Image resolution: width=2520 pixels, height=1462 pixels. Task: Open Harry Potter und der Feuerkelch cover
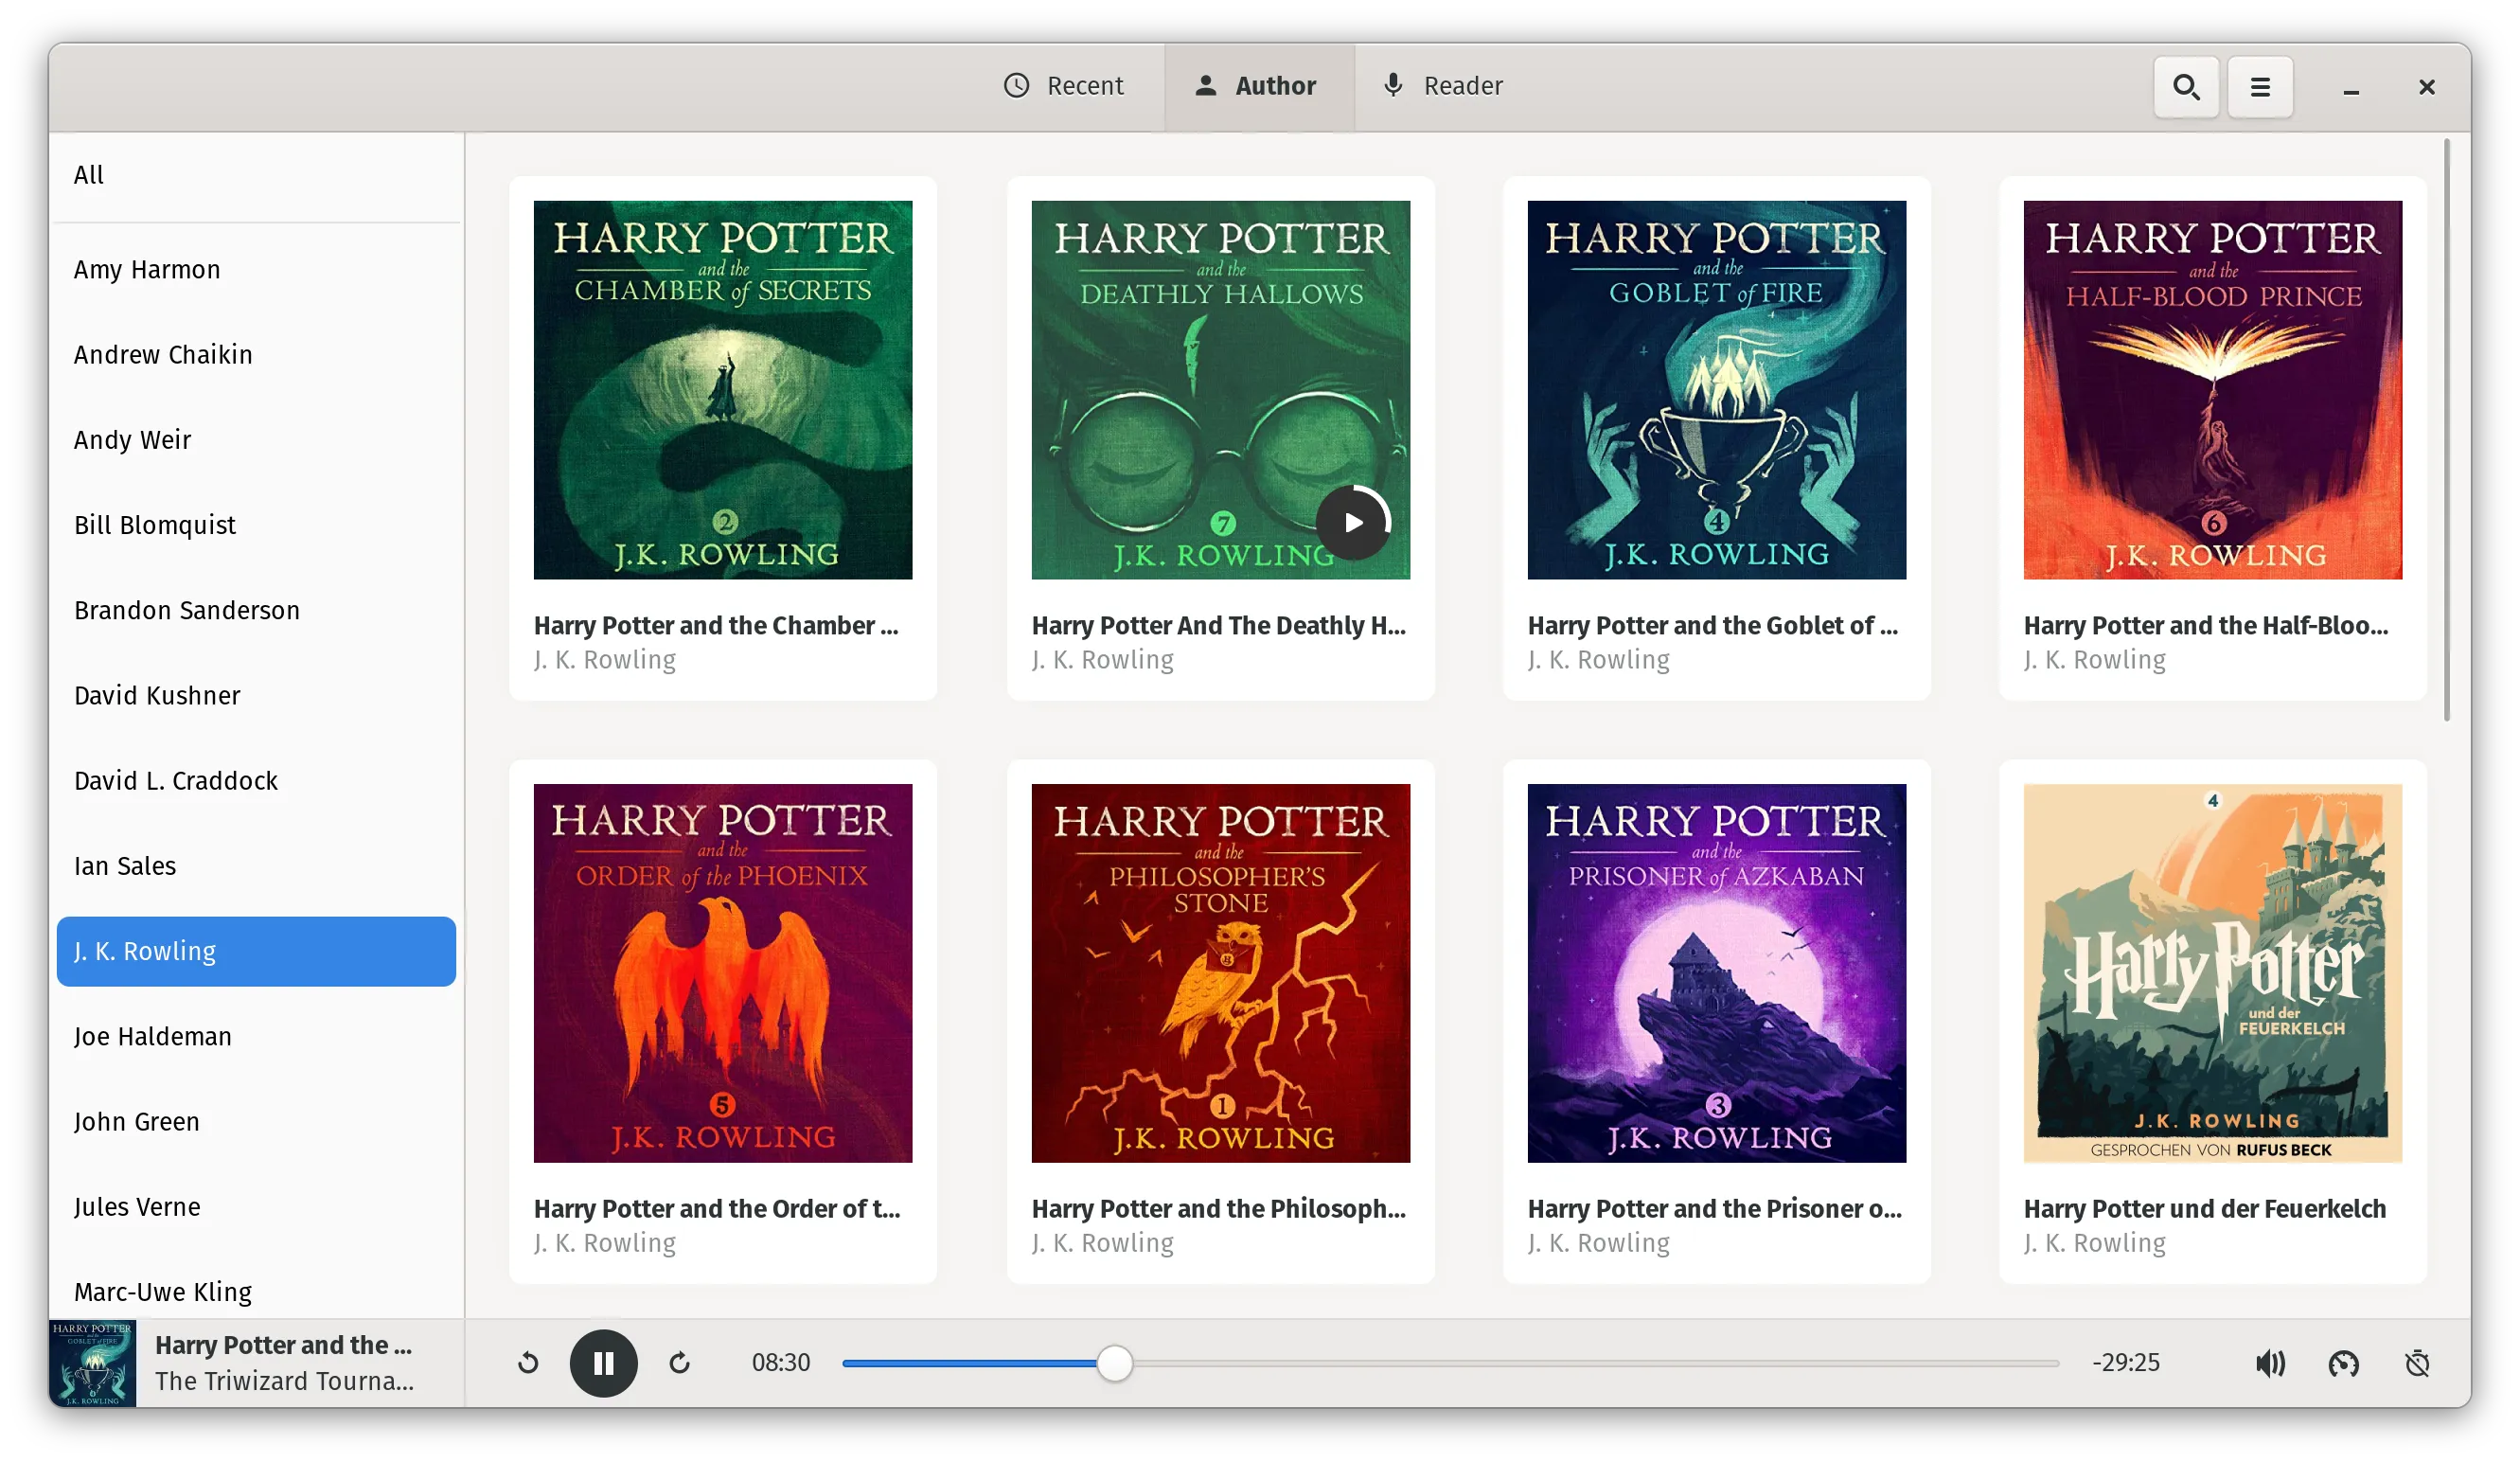point(2212,973)
